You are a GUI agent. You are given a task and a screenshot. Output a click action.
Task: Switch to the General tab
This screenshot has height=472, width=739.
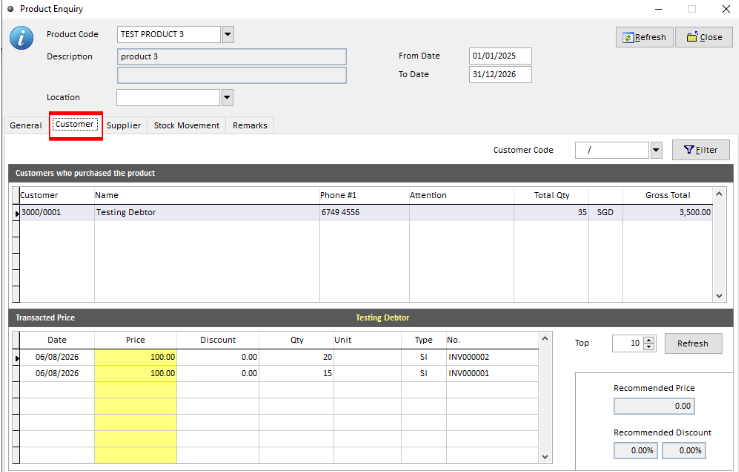coord(25,125)
